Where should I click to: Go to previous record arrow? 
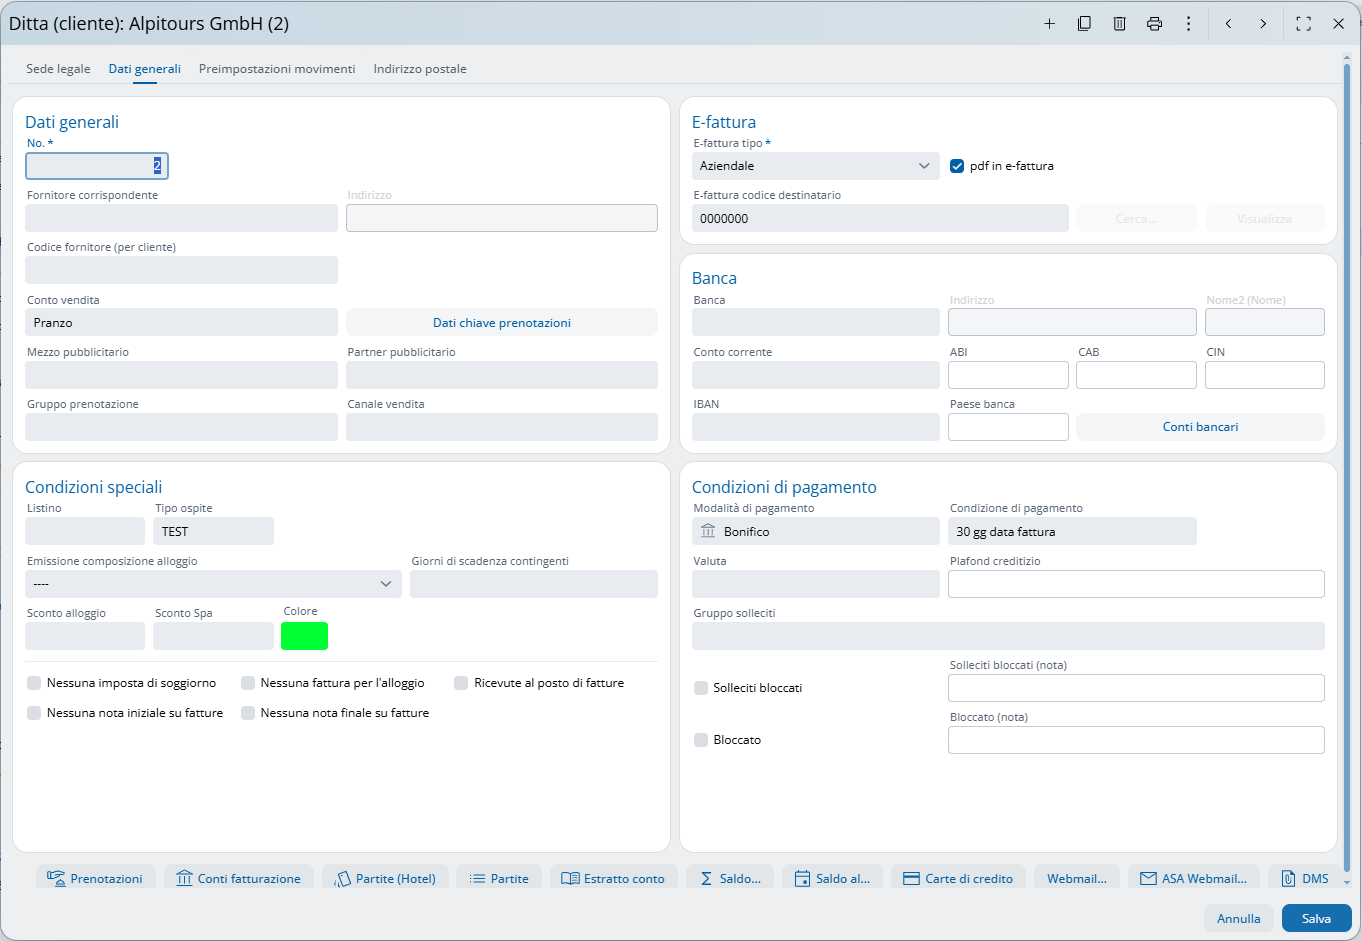[1228, 24]
